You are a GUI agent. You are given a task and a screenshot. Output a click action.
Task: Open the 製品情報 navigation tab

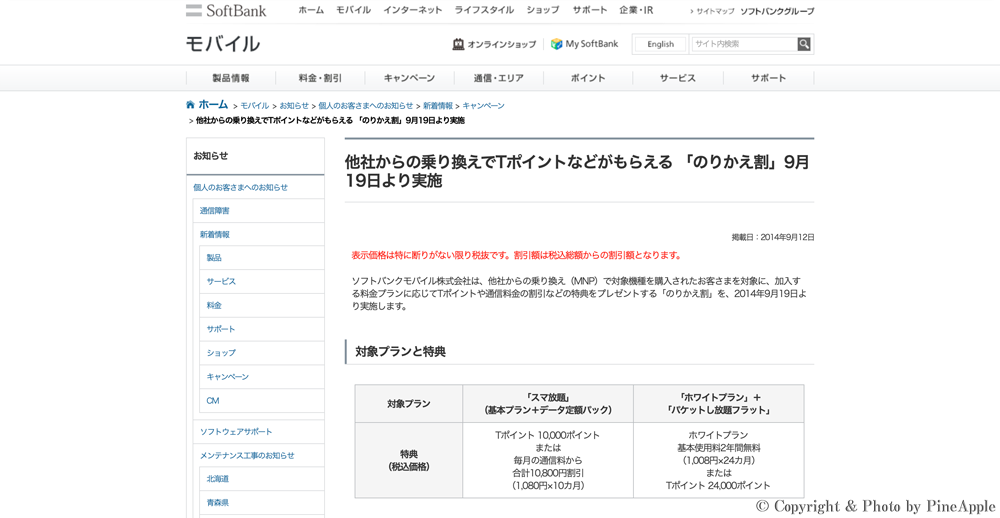pos(231,78)
